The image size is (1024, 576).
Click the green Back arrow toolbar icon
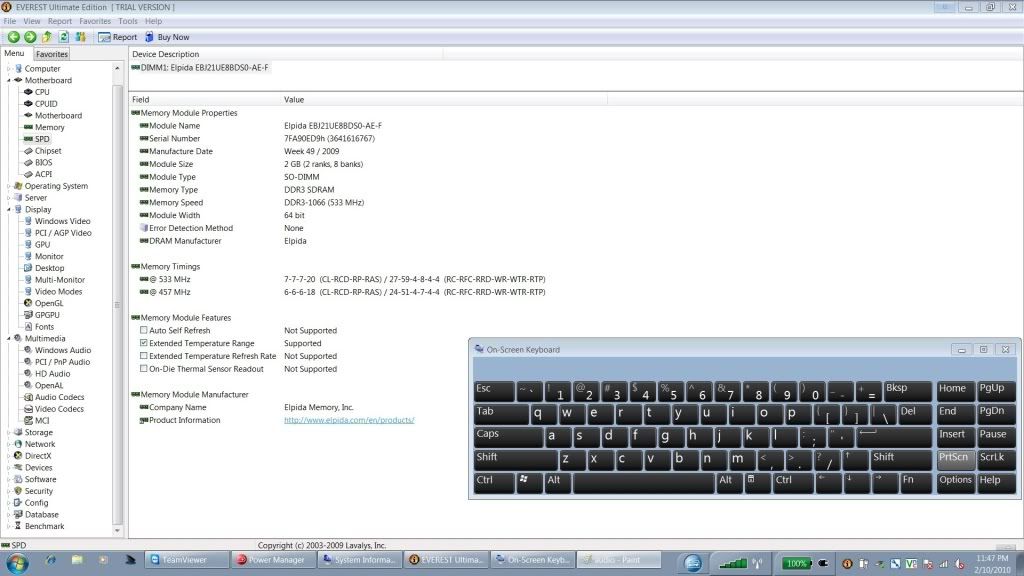[13, 37]
